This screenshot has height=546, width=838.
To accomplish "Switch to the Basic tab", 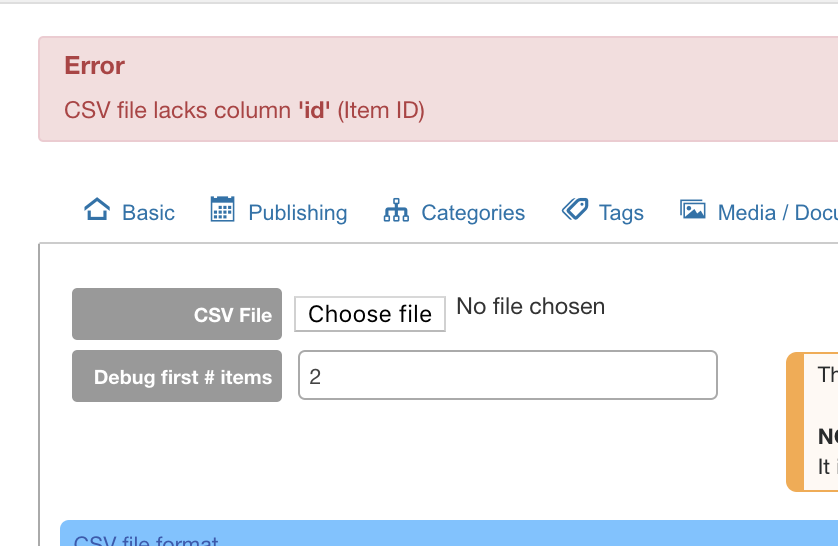I will pos(148,213).
